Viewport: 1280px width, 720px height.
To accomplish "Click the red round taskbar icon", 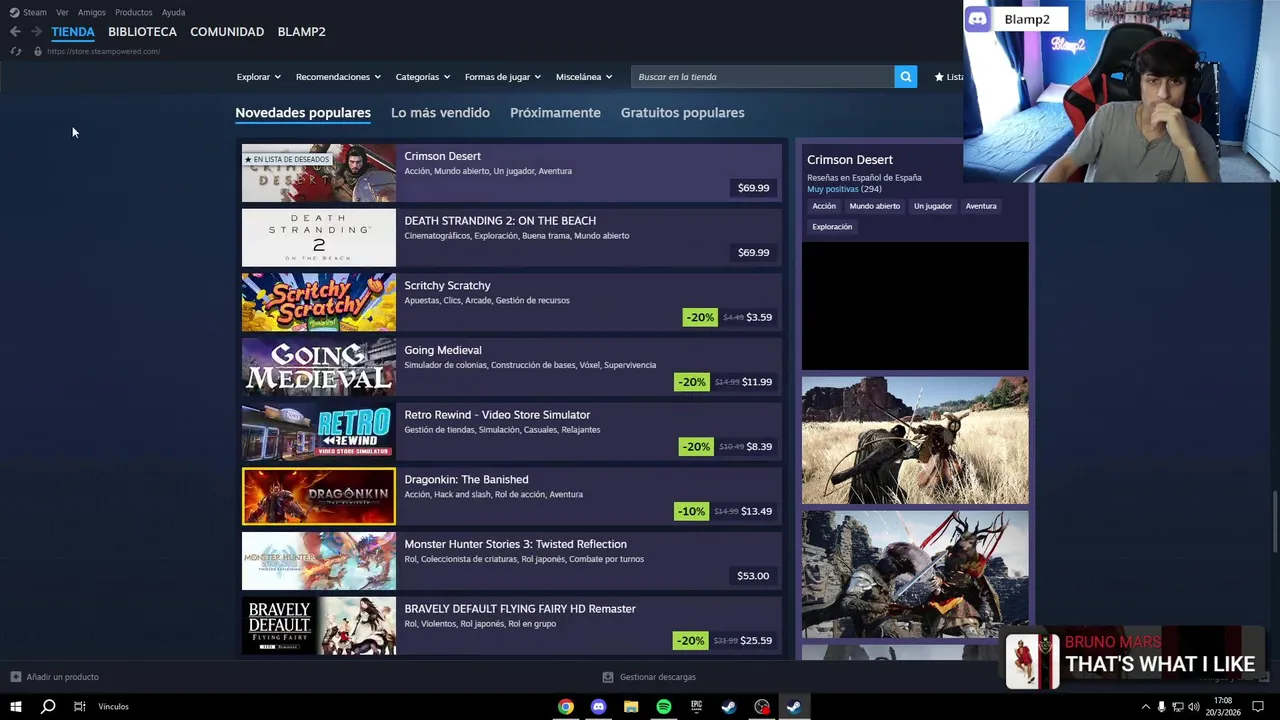I will (x=762, y=706).
